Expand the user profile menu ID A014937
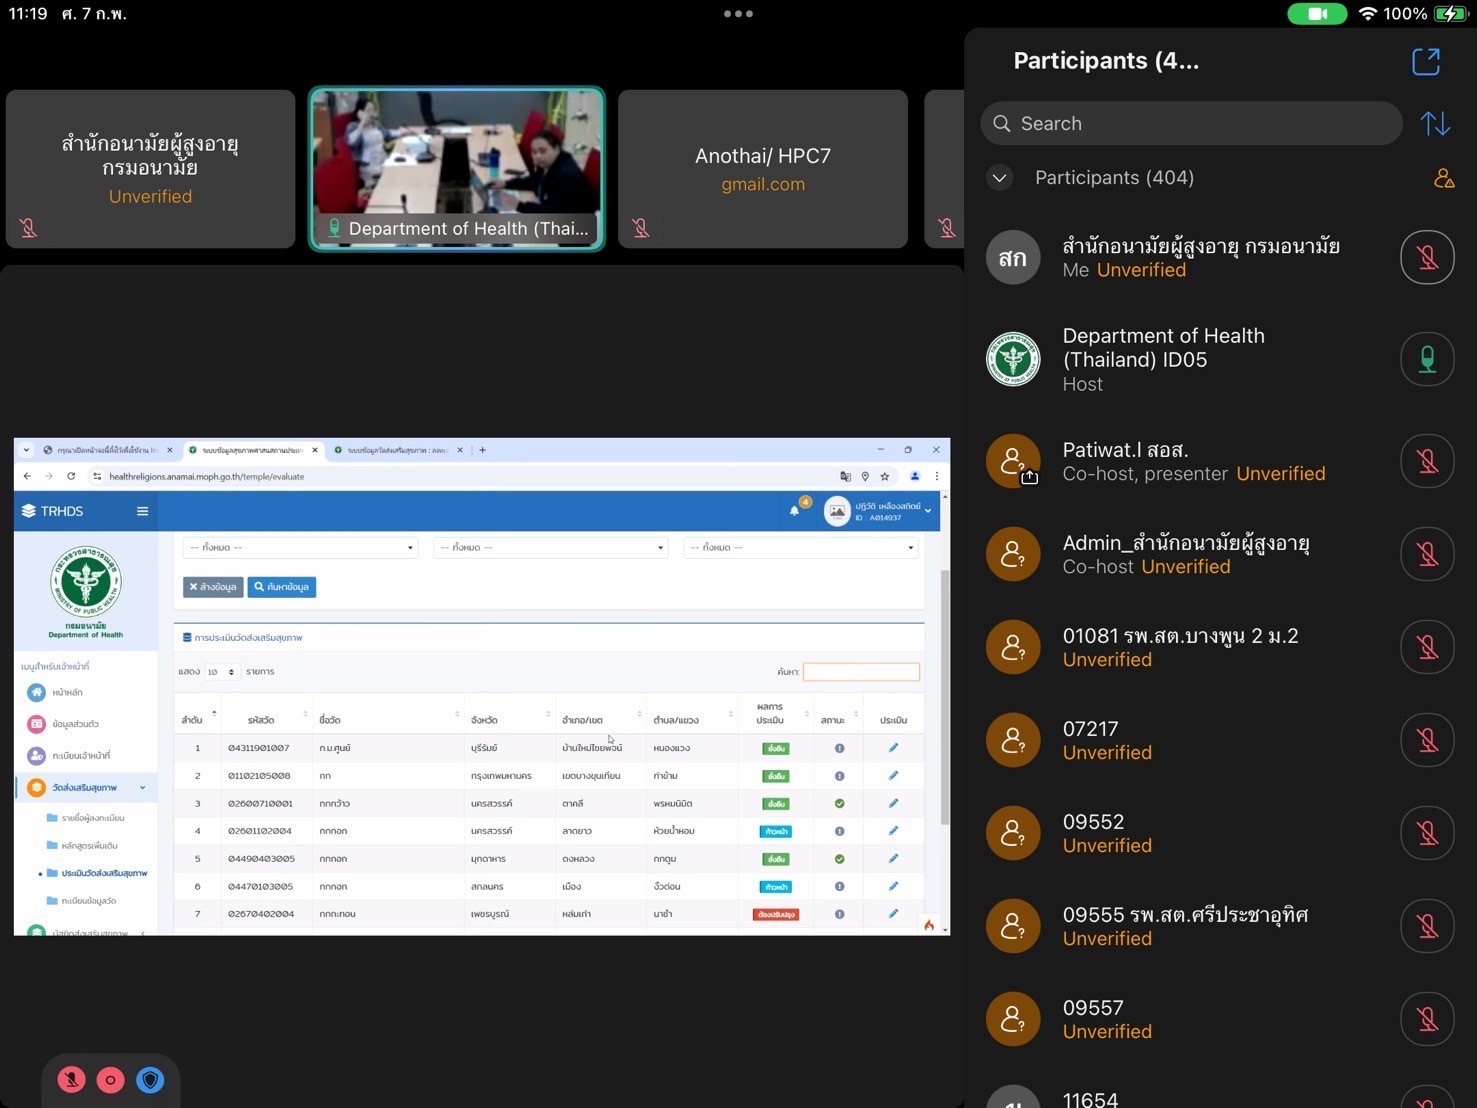This screenshot has height=1108, width=1477. coord(878,511)
